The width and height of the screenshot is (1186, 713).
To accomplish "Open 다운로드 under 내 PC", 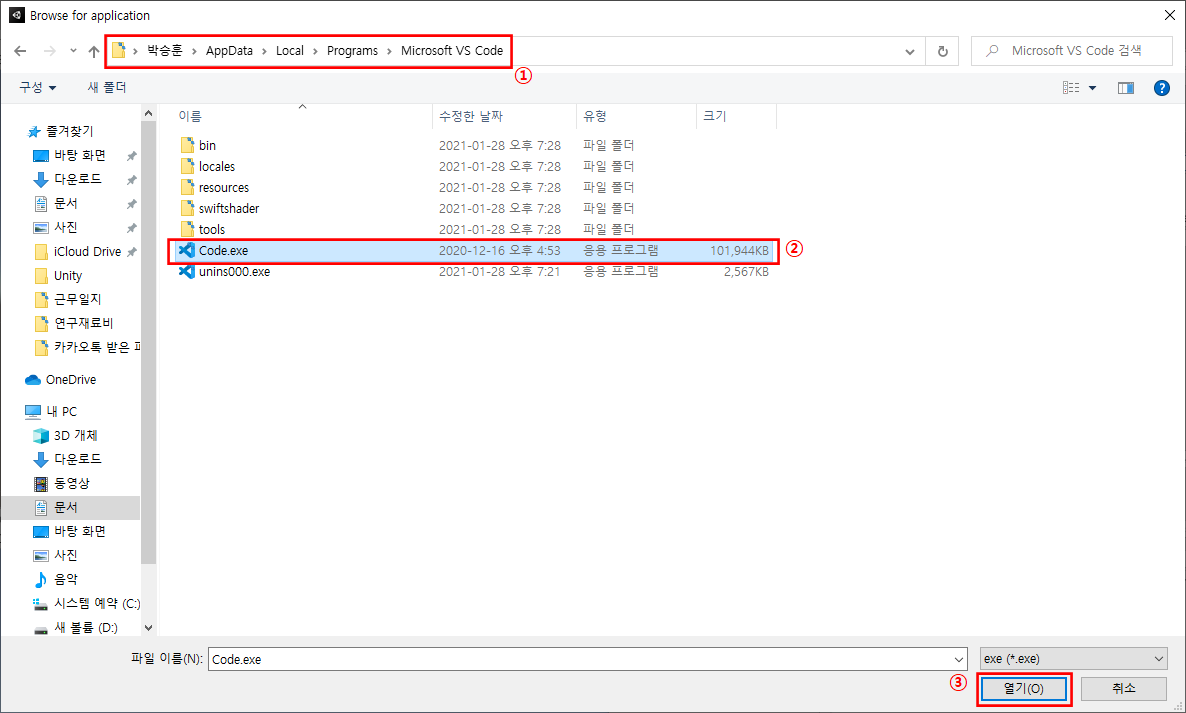I will [77, 459].
